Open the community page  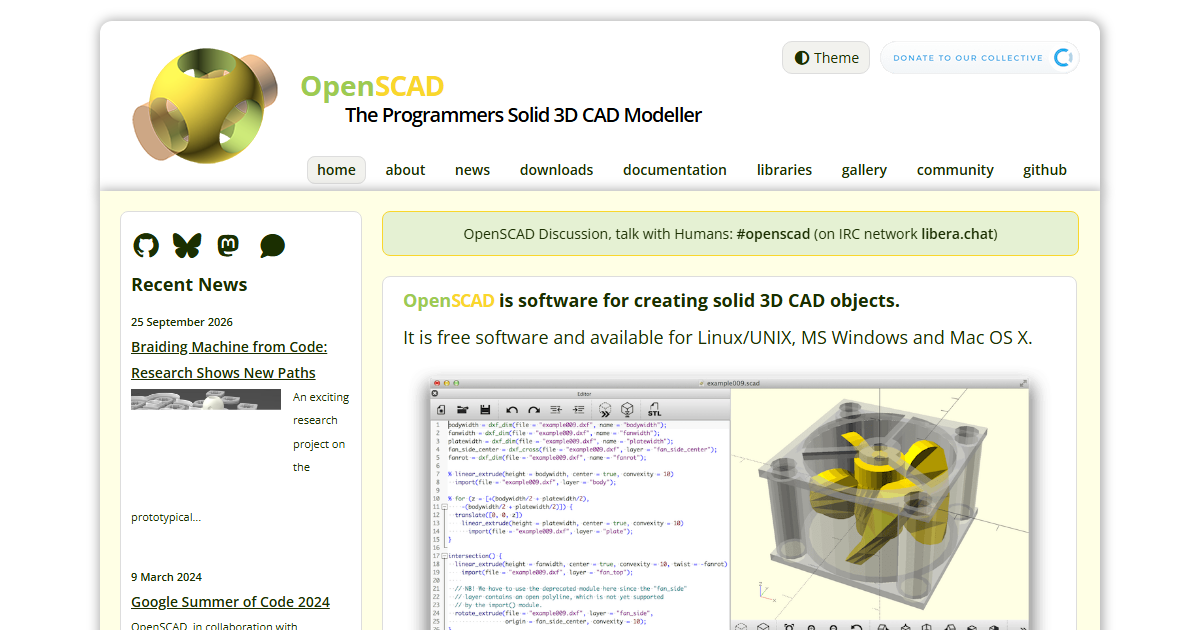pos(955,170)
